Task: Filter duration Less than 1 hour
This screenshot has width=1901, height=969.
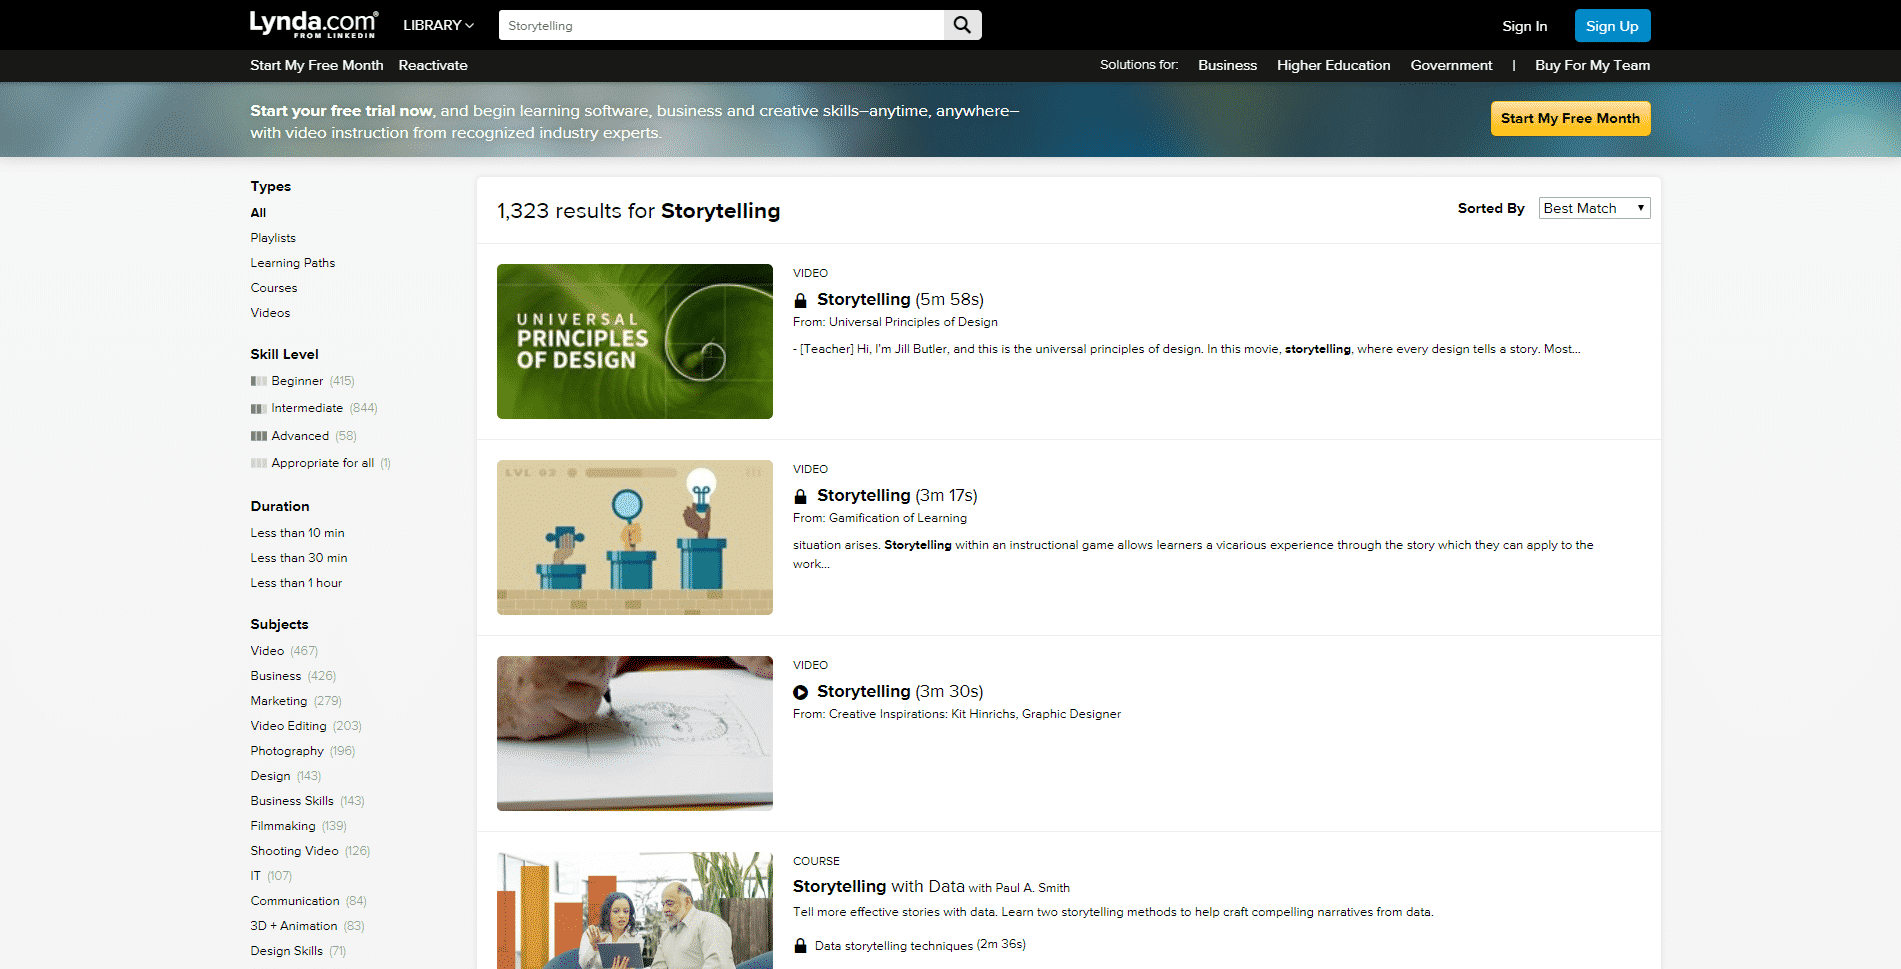Action: (x=296, y=583)
